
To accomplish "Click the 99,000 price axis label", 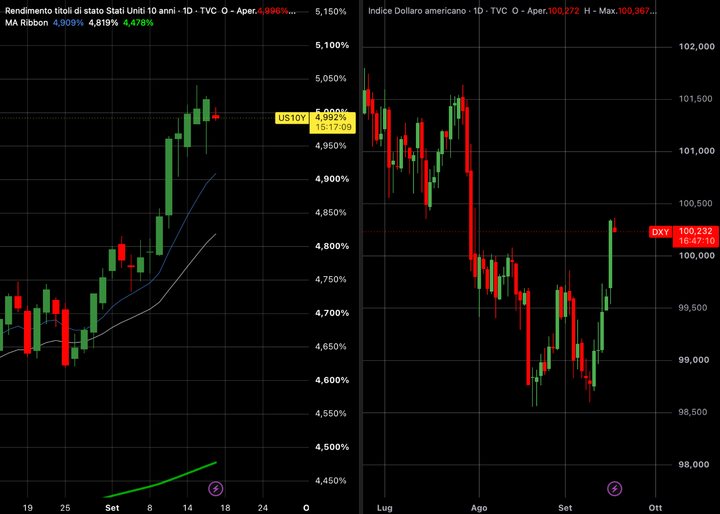I will tap(696, 360).
